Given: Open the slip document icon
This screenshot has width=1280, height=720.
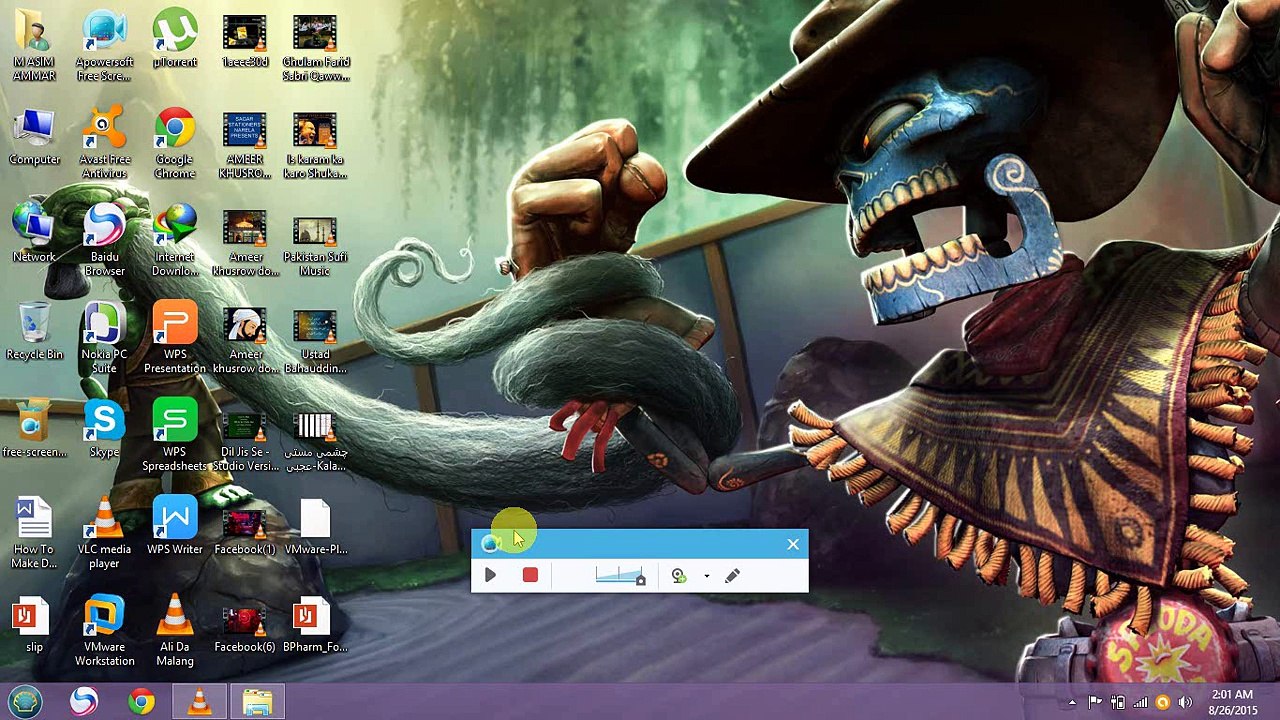Looking at the screenshot, I should (x=34, y=625).
